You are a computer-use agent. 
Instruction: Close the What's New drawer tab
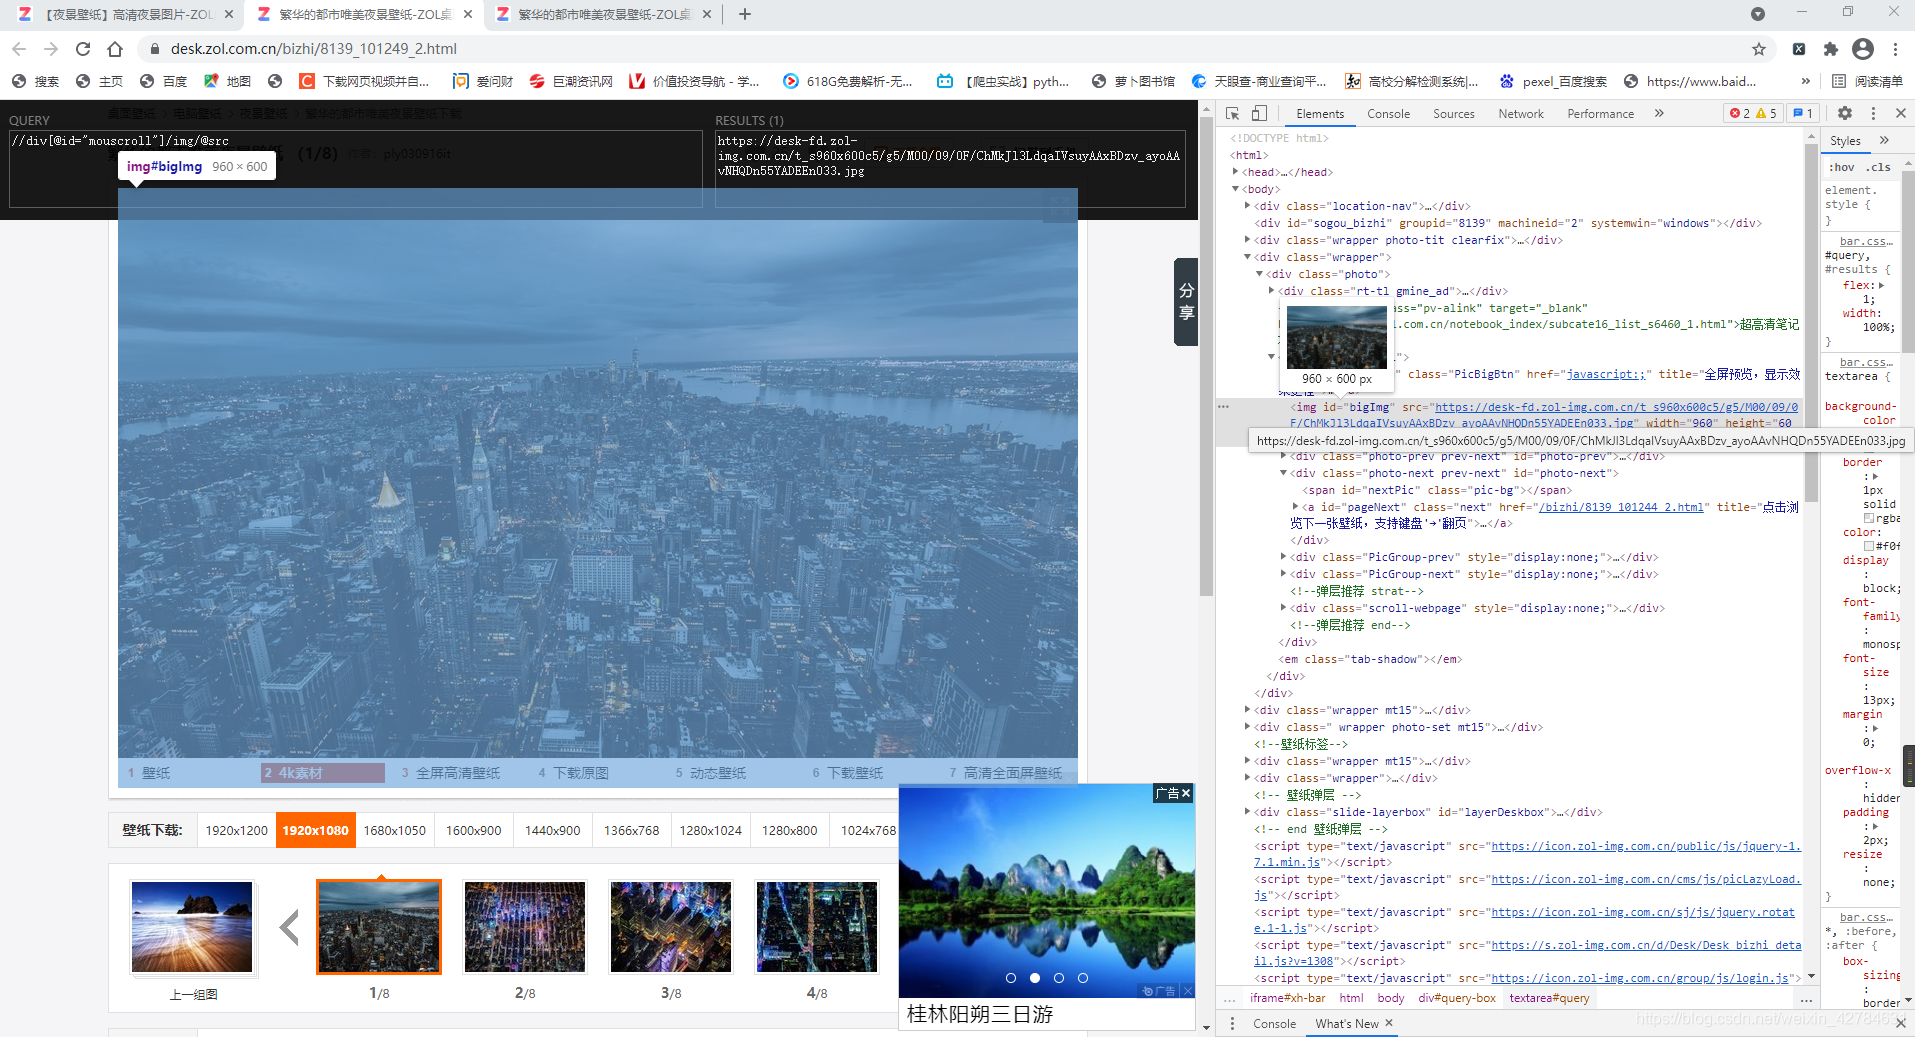1389,1023
